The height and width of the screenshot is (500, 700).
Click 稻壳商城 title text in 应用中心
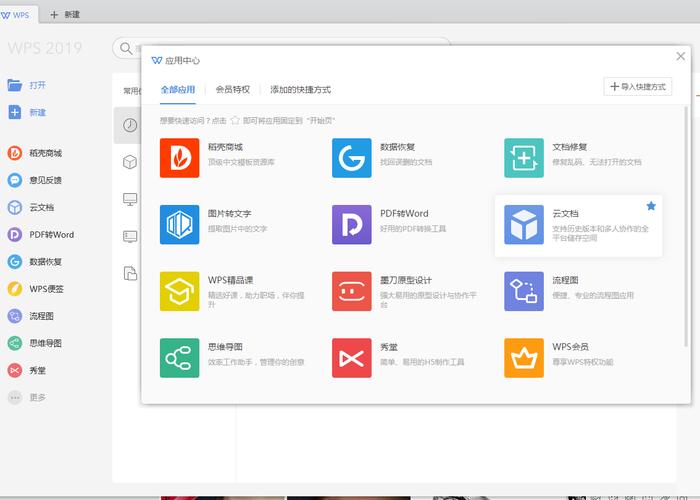225,147
